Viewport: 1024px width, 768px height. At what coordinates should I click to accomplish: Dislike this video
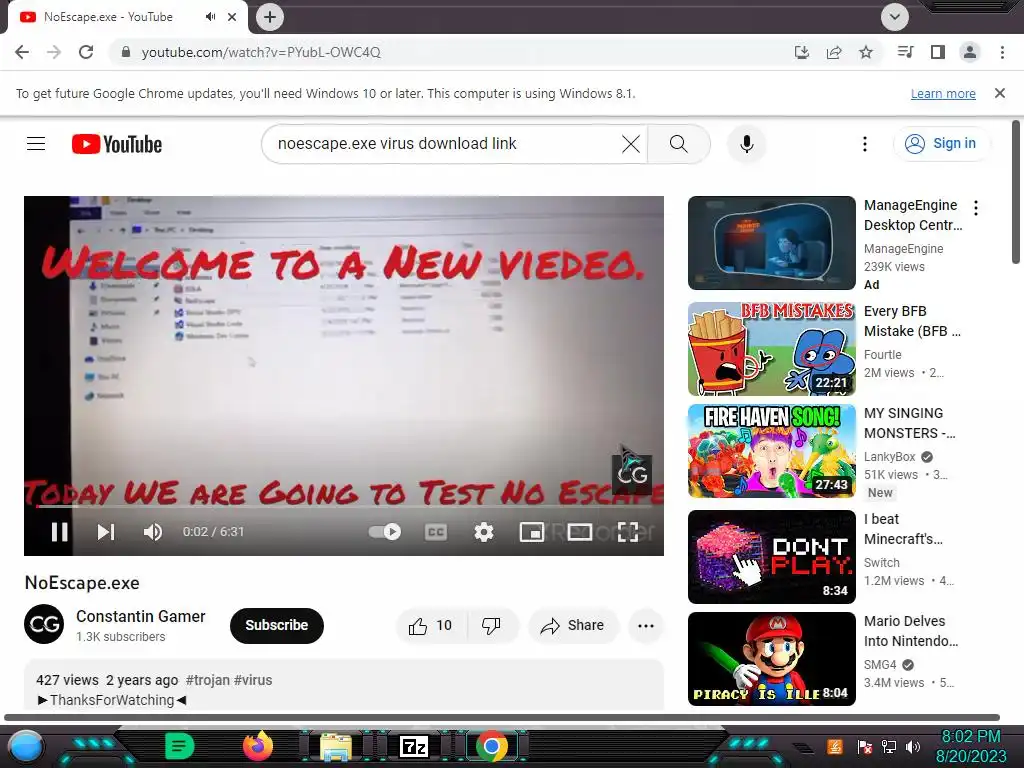492,626
